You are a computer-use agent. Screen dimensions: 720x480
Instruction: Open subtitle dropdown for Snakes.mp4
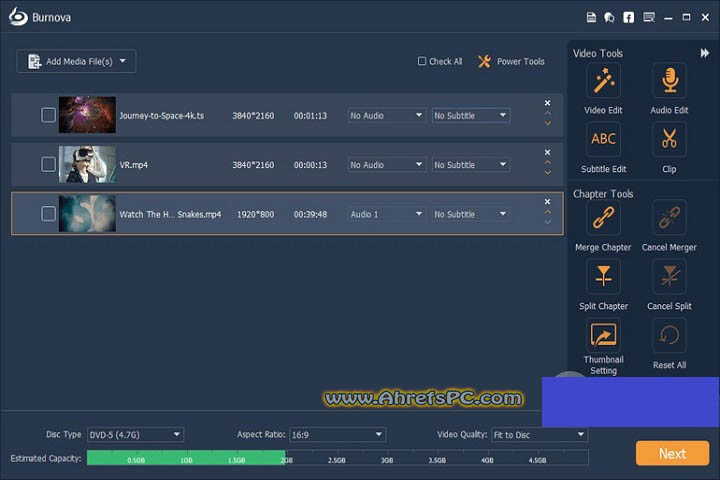[x=471, y=214]
